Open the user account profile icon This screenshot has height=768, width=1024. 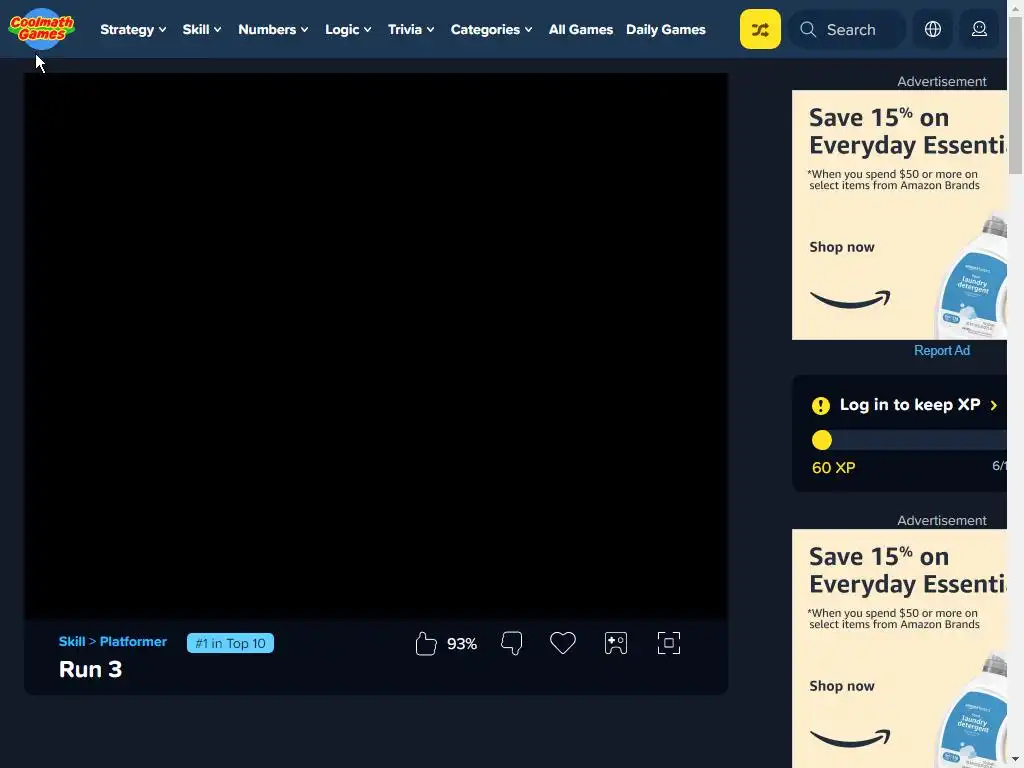tap(979, 29)
